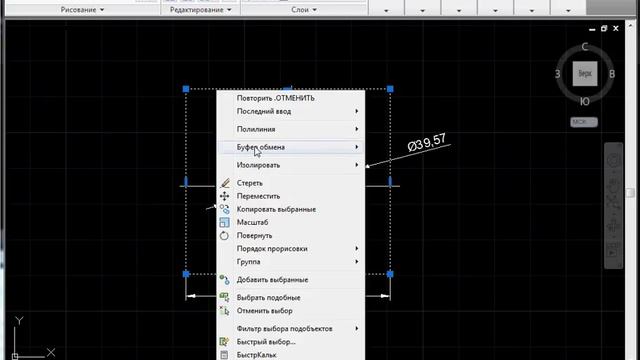Viewport: 640px width, 360px height.
Task: Select the Полилиния menu entry
Action: (x=291, y=129)
